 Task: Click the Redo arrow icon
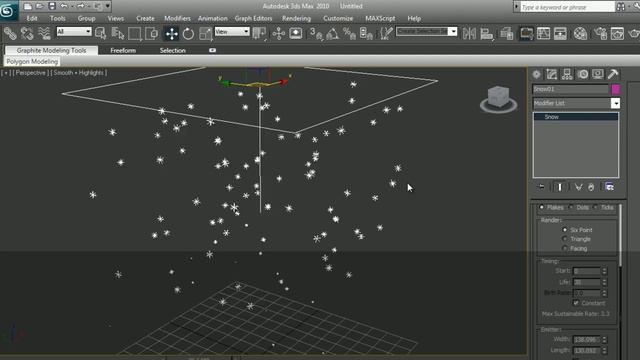coord(81,6)
